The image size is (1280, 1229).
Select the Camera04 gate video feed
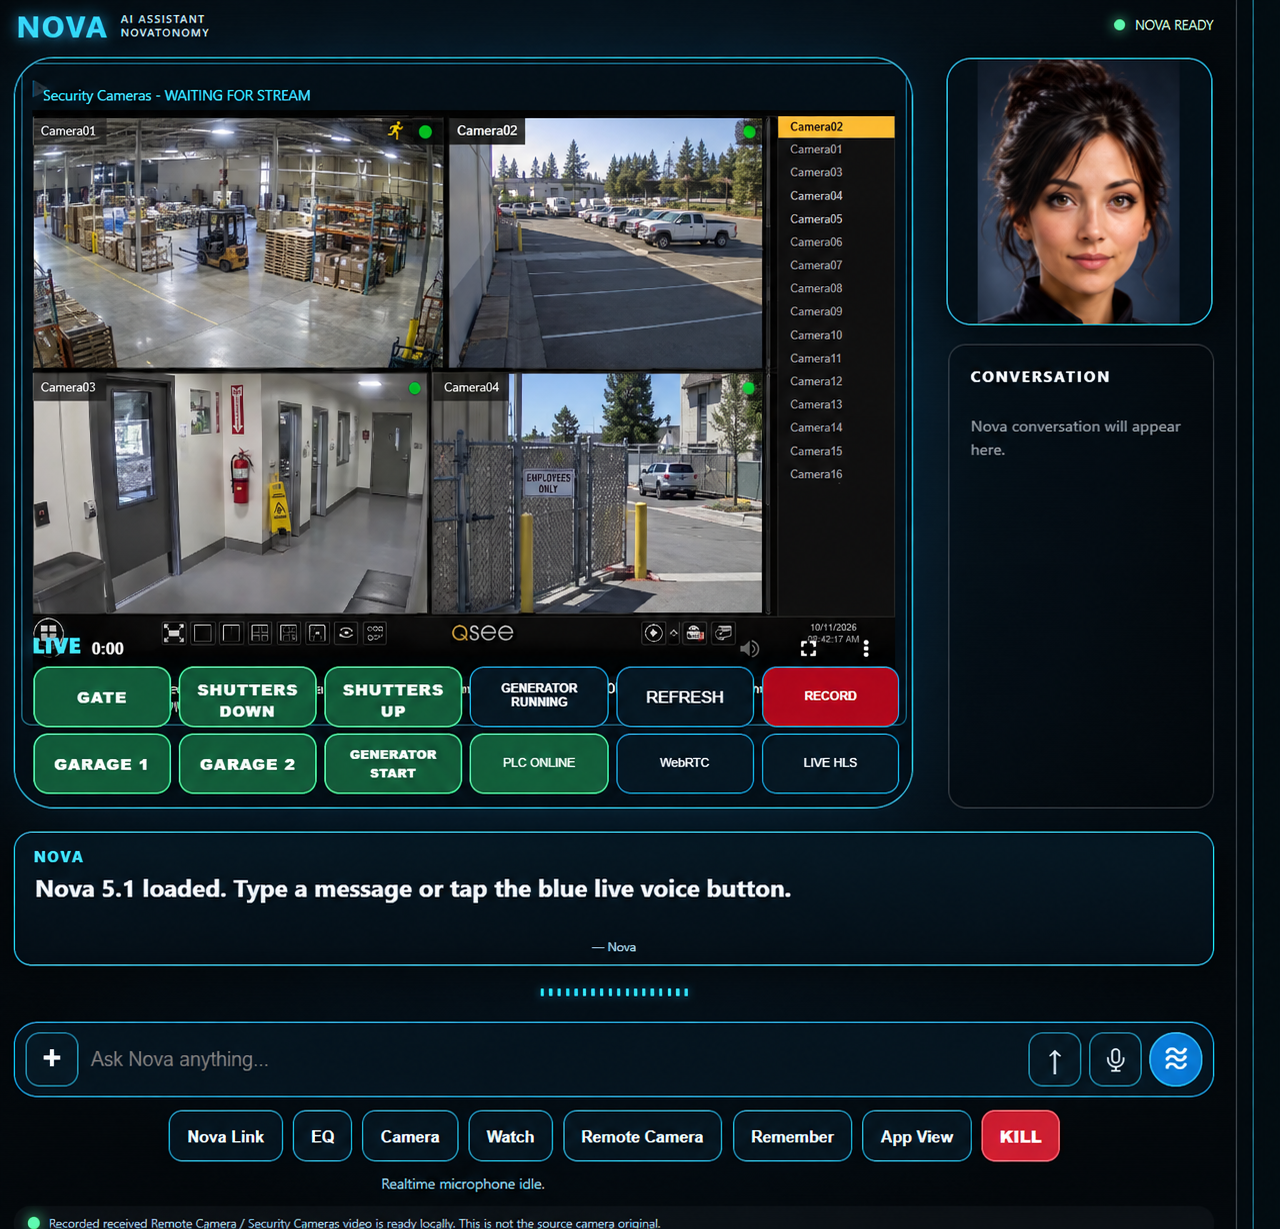pyautogui.click(x=597, y=494)
